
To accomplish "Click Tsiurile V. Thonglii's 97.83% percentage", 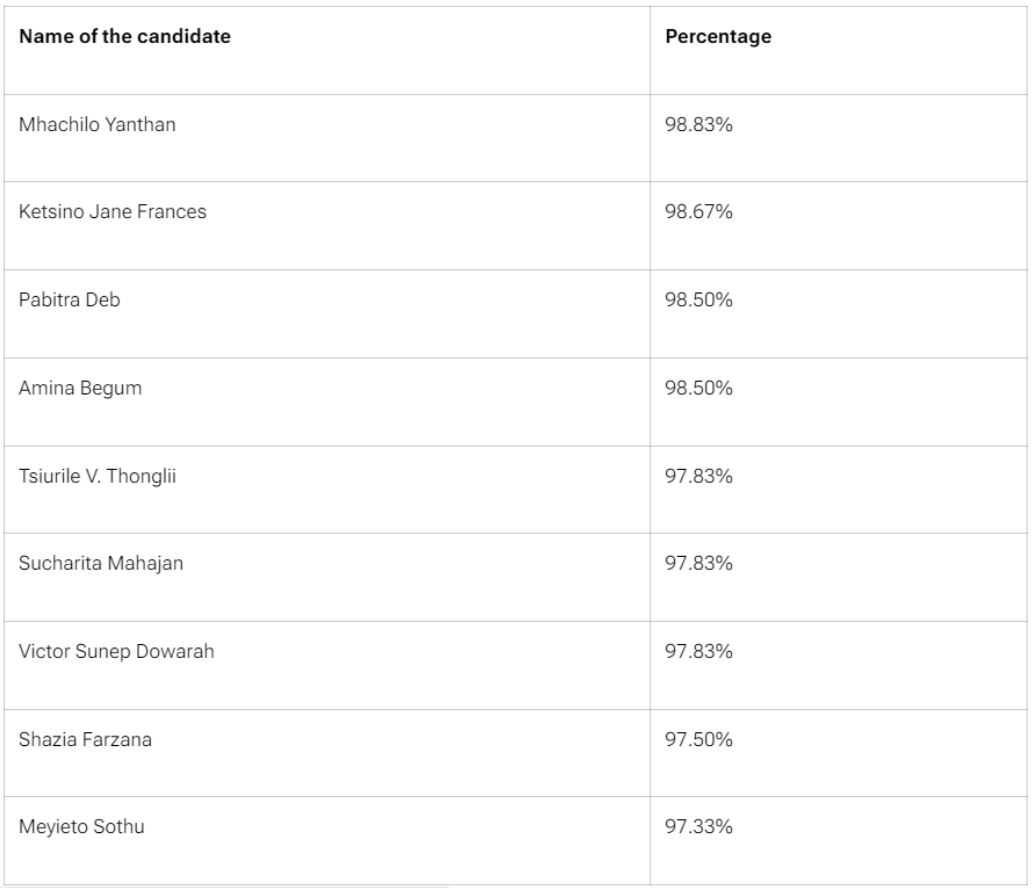I will pyautogui.click(x=699, y=476).
